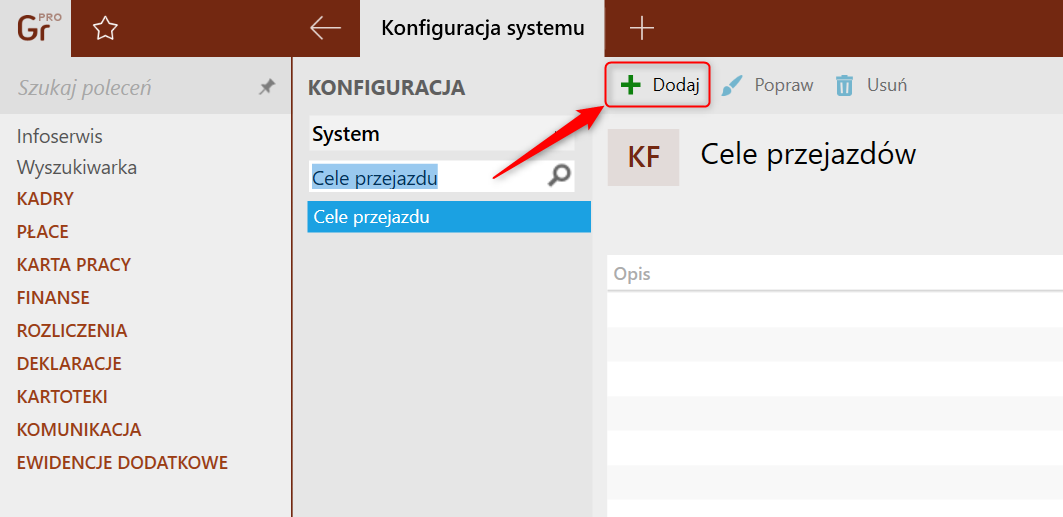Pin the command search panel
1063x517 pixels.
pos(268,87)
